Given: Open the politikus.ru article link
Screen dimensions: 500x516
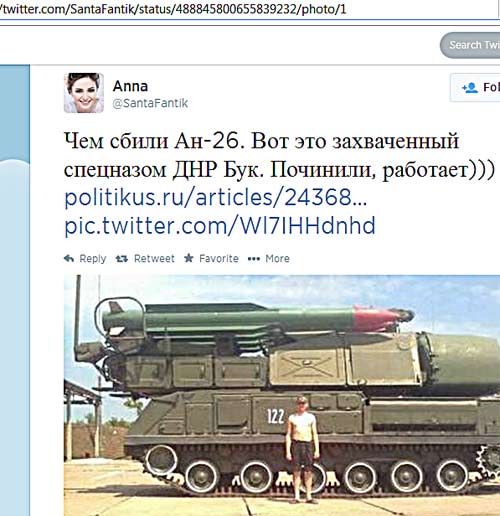Looking at the screenshot, I should (216, 197).
